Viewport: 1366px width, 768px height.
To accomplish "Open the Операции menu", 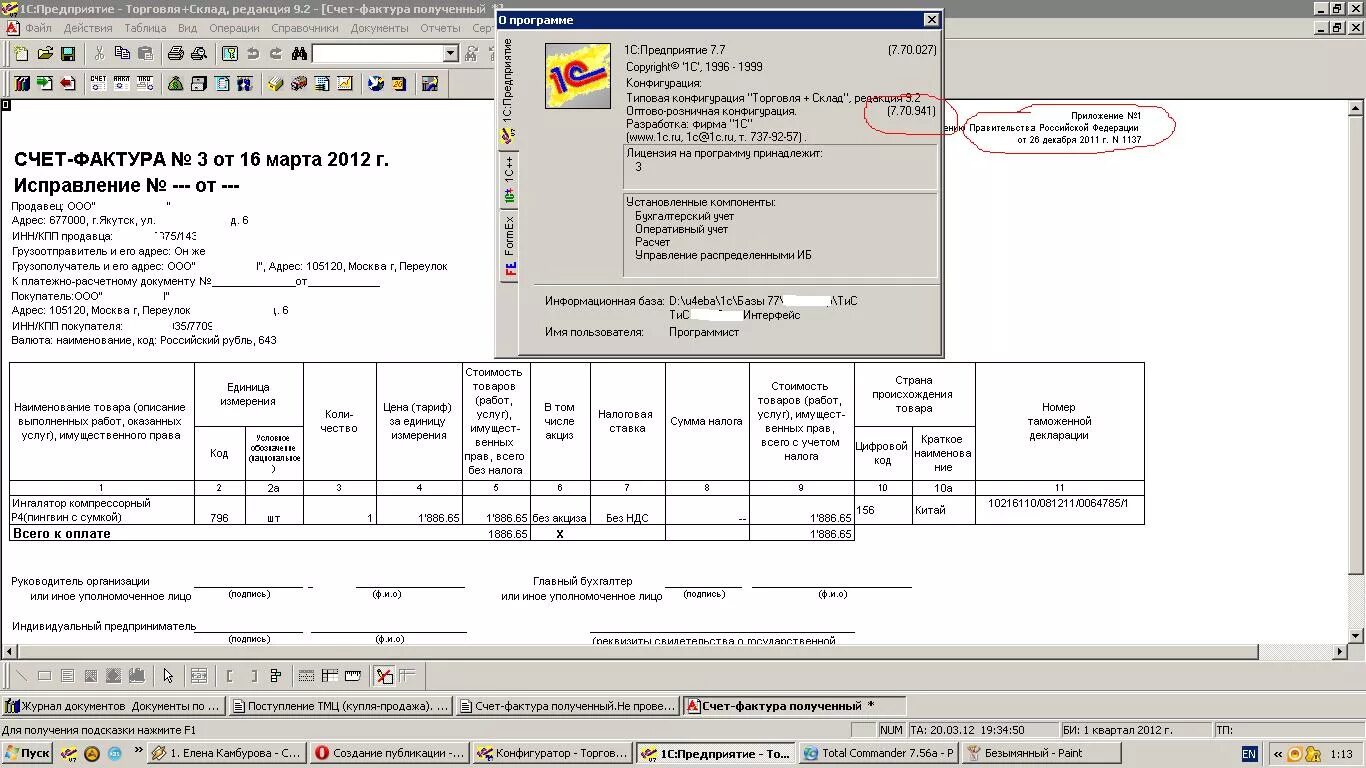I will click(235, 28).
